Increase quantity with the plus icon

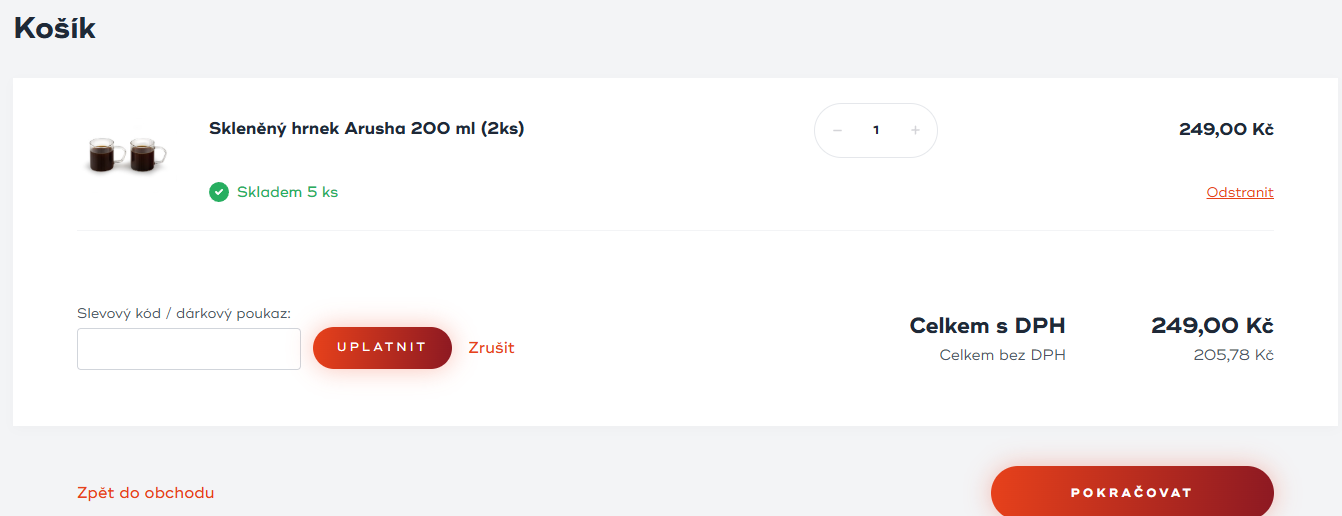[x=915, y=131]
